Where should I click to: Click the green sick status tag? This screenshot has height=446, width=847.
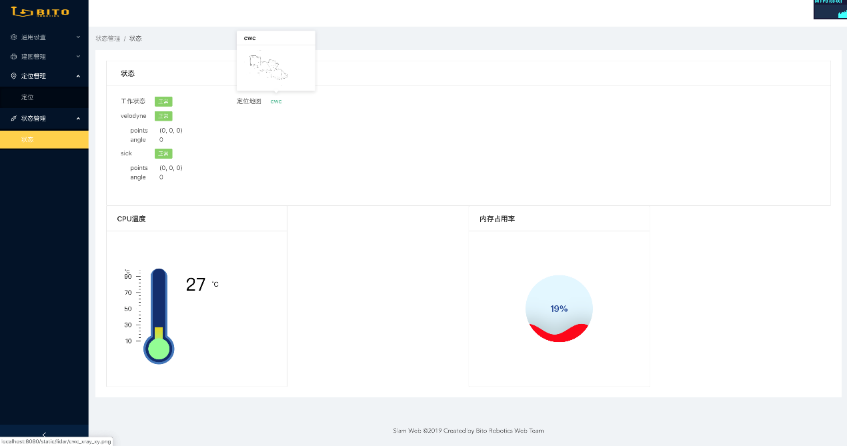pyautogui.click(x=163, y=153)
